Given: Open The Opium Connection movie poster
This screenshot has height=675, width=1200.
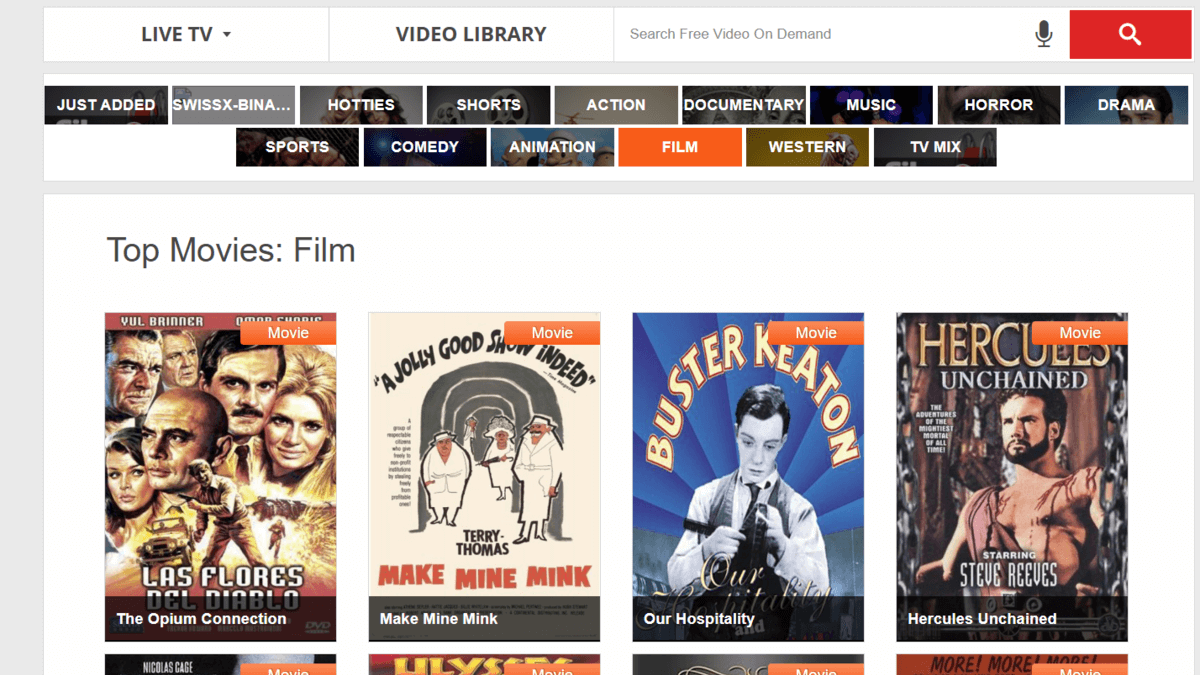Looking at the screenshot, I should click(x=220, y=470).
